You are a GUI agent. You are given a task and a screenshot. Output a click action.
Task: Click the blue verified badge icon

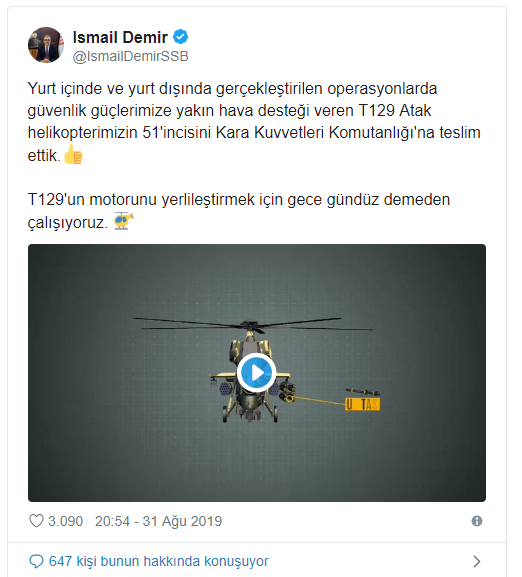[x=181, y=37]
